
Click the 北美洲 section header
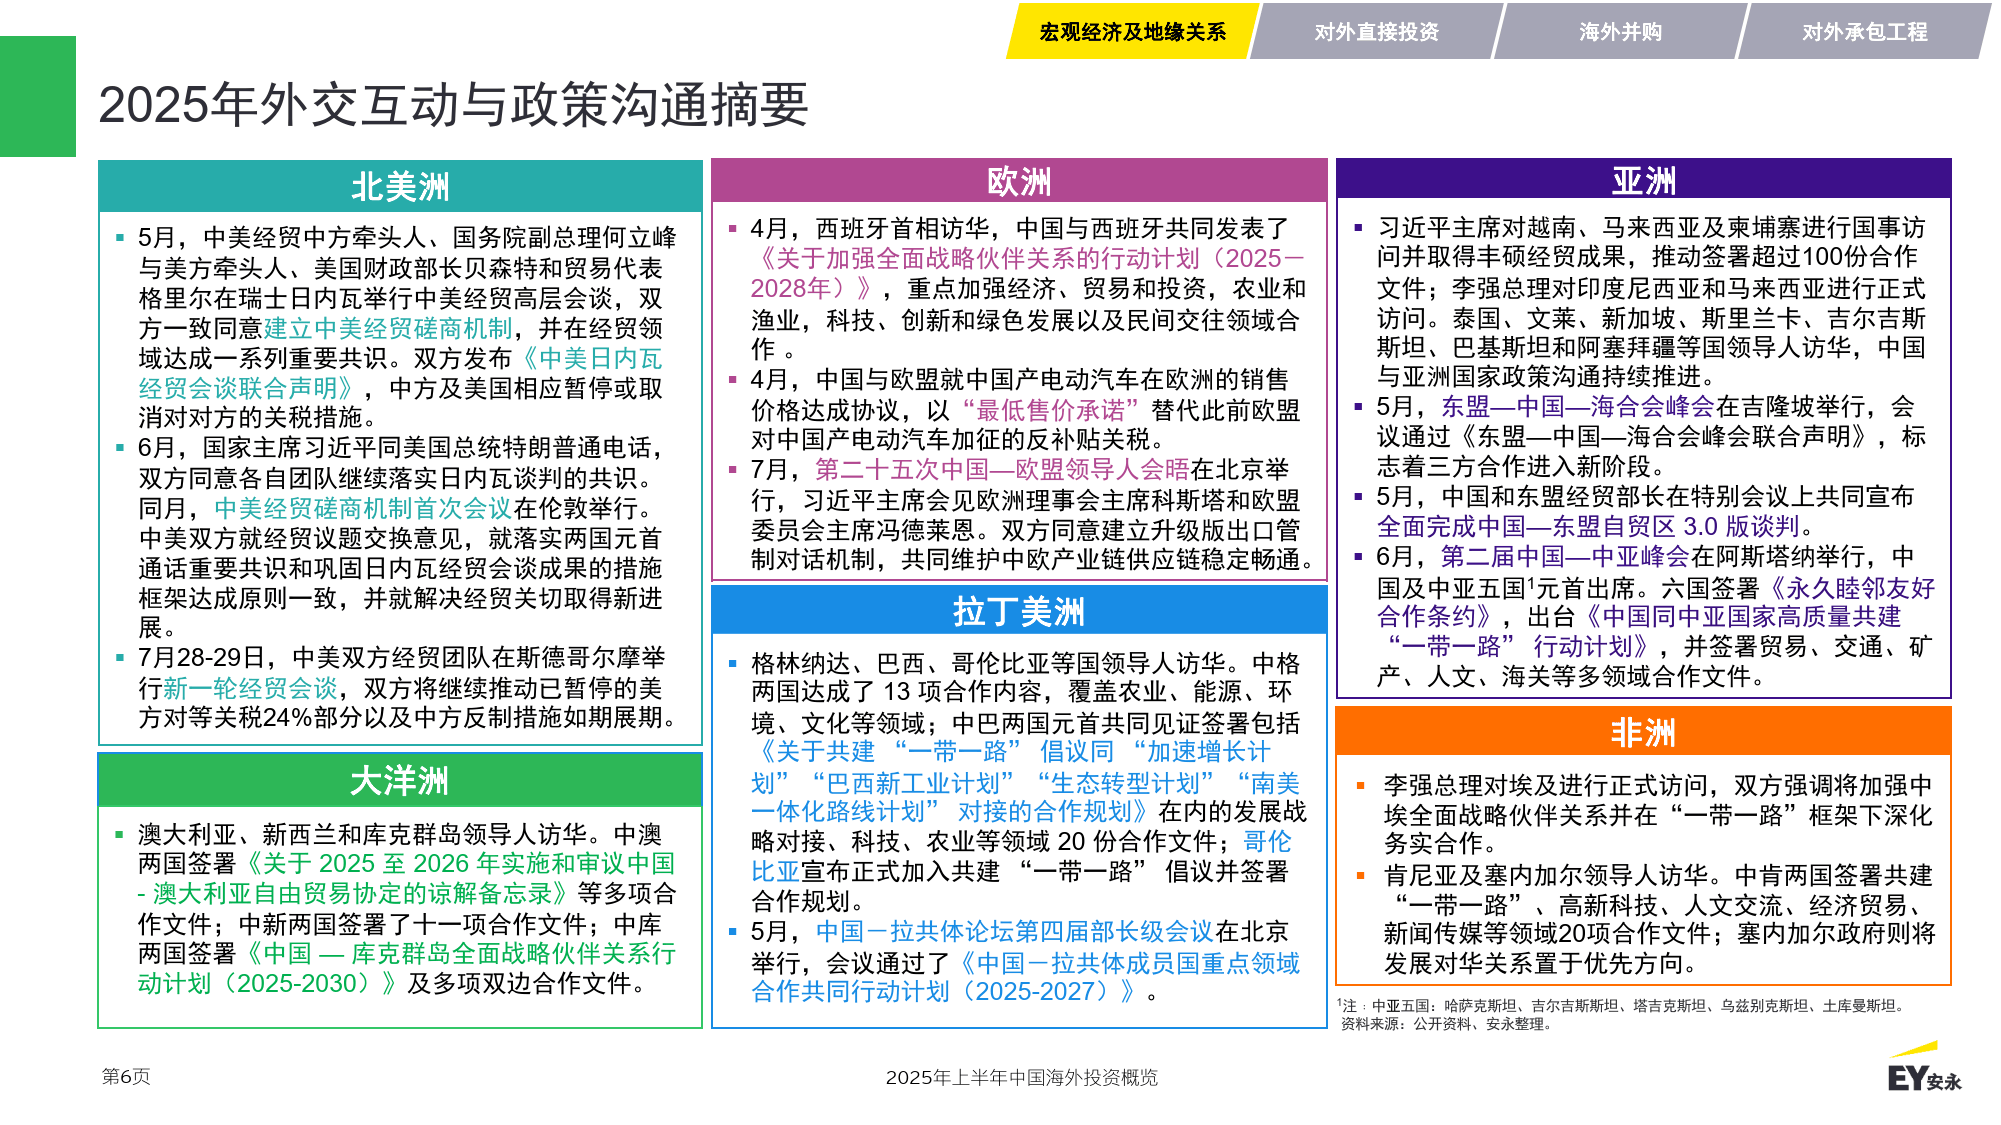pyautogui.click(x=400, y=186)
